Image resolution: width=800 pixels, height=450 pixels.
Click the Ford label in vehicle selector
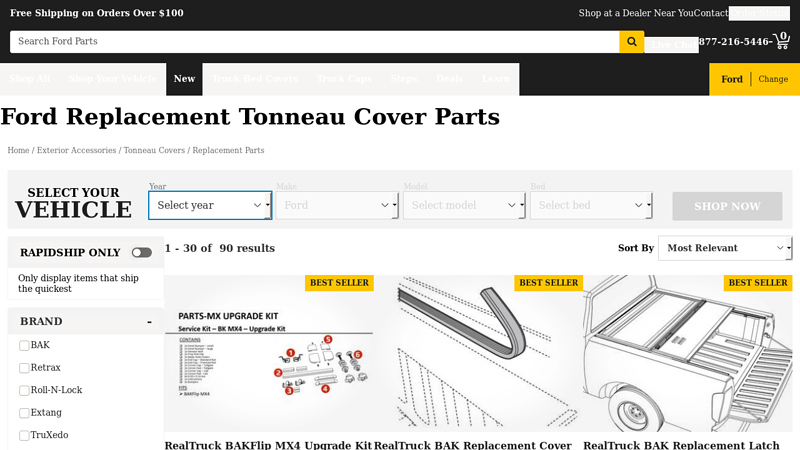point(732,79)
